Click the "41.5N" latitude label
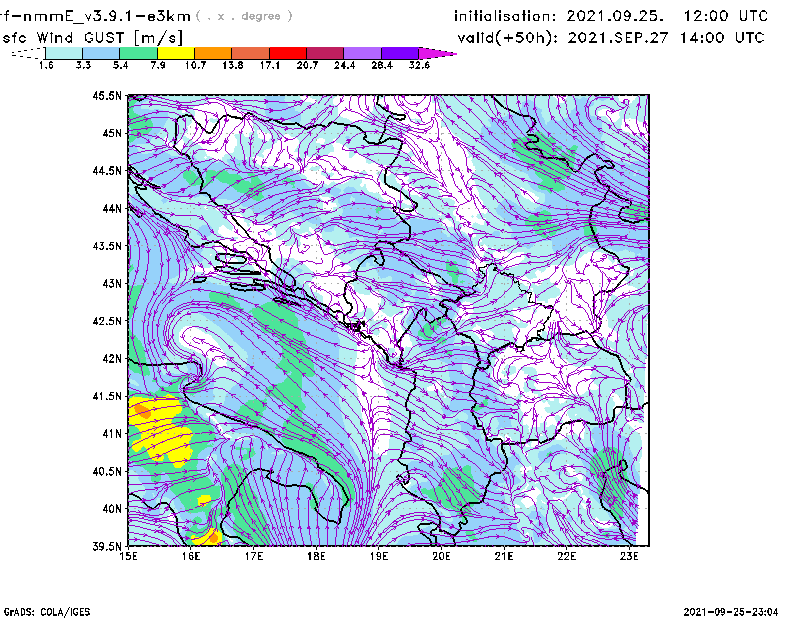This screenshot has width=800, height=618. click(107, 396)
